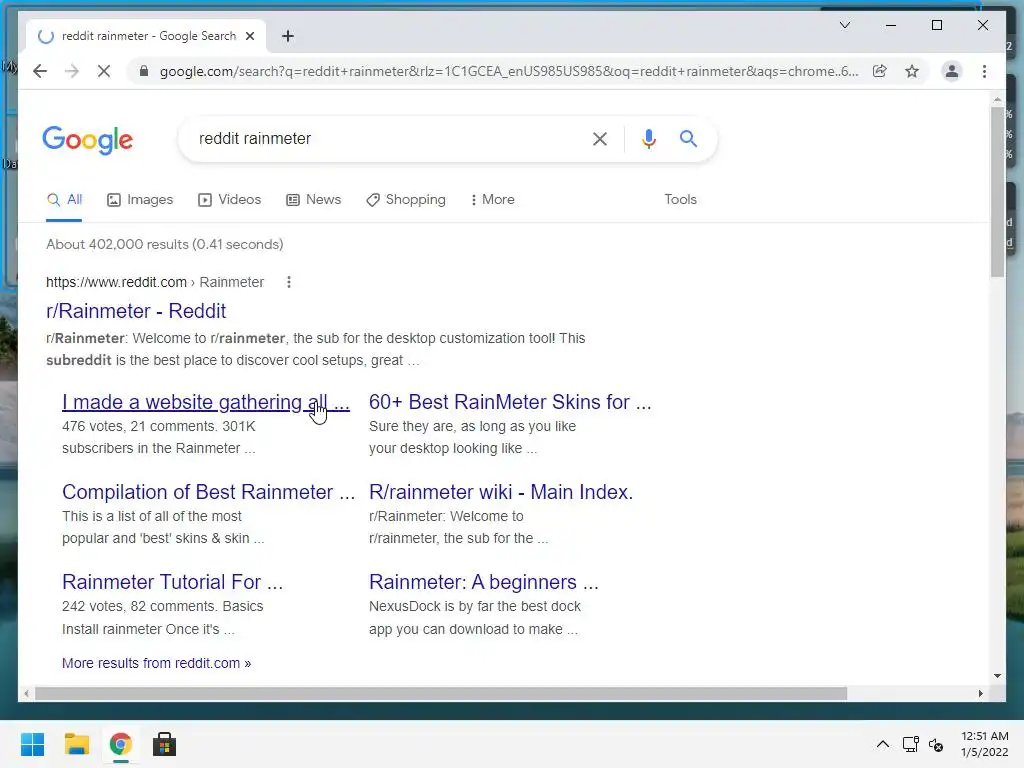Show hidden system tray icons
The height and width of the screenshot is (768, 1024).
882,744
